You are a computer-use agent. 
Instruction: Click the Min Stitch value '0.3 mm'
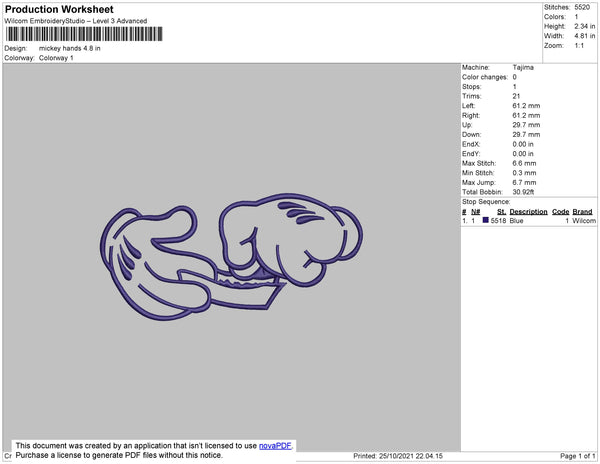524,173
